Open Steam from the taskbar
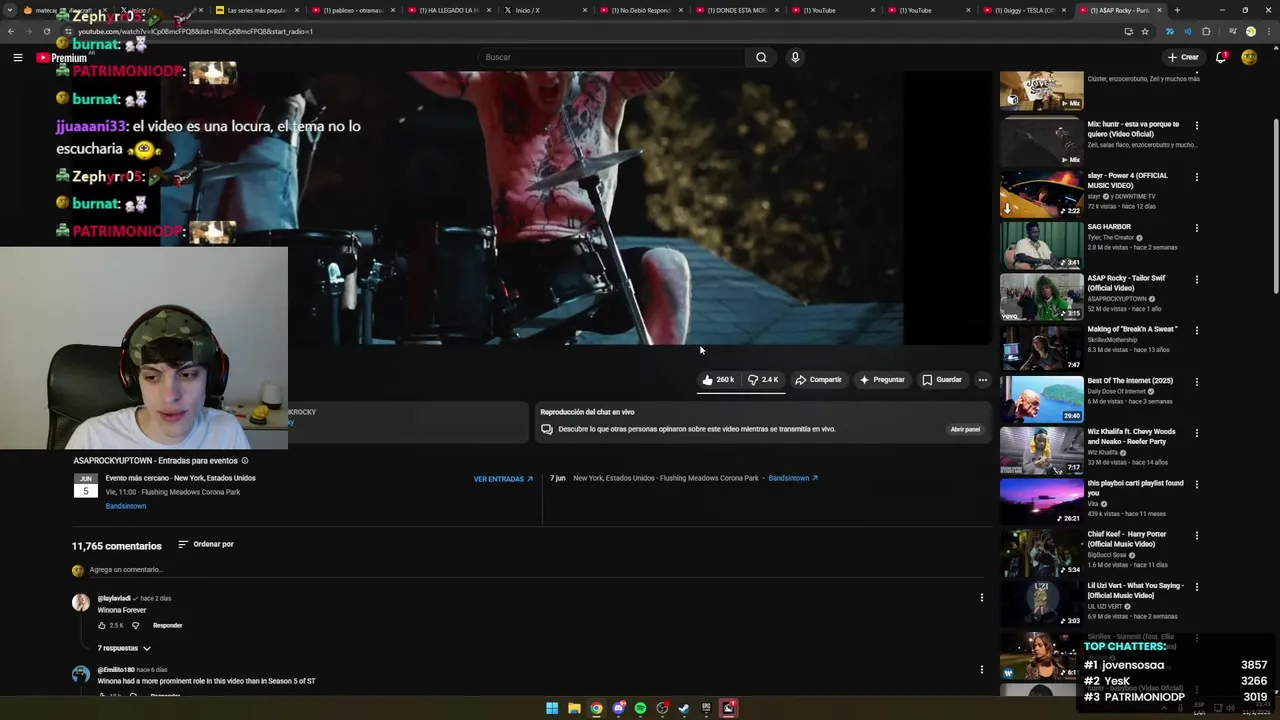The height and width of the screenshot is (720, 1280). pos(684,708)
